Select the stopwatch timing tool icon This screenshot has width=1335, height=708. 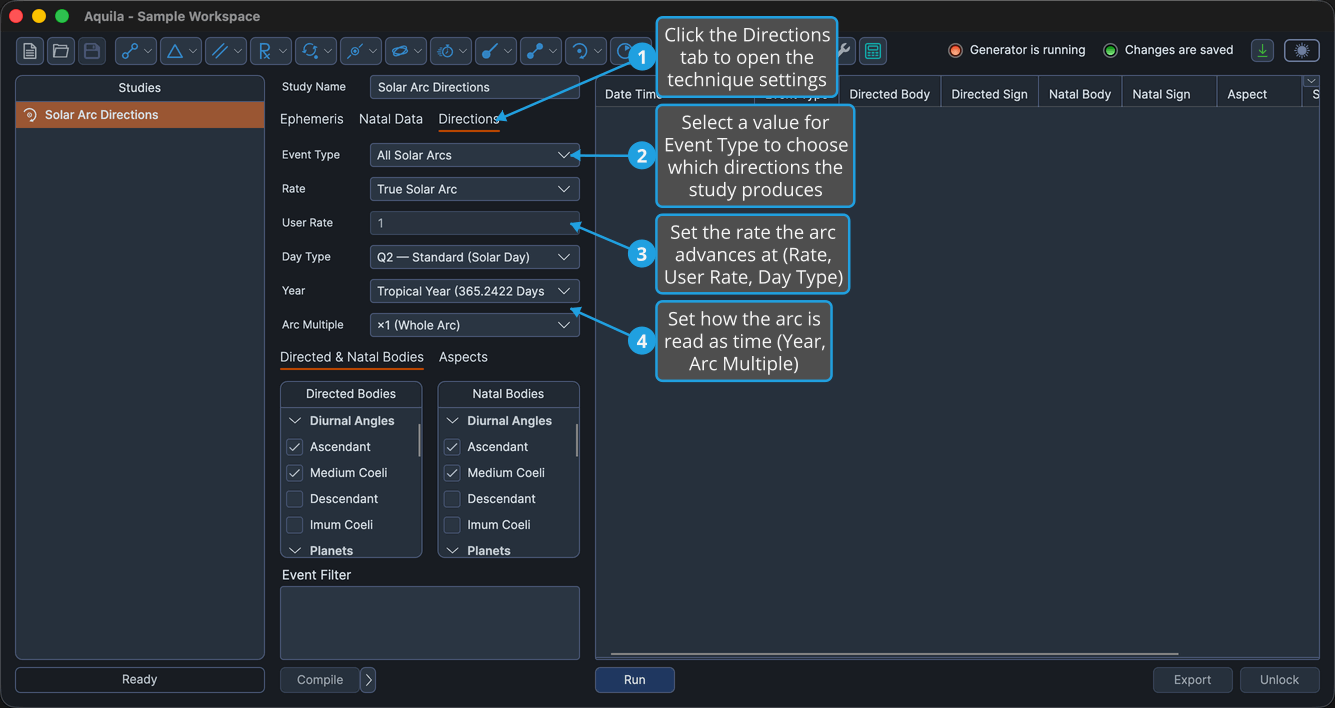point(444,51)
